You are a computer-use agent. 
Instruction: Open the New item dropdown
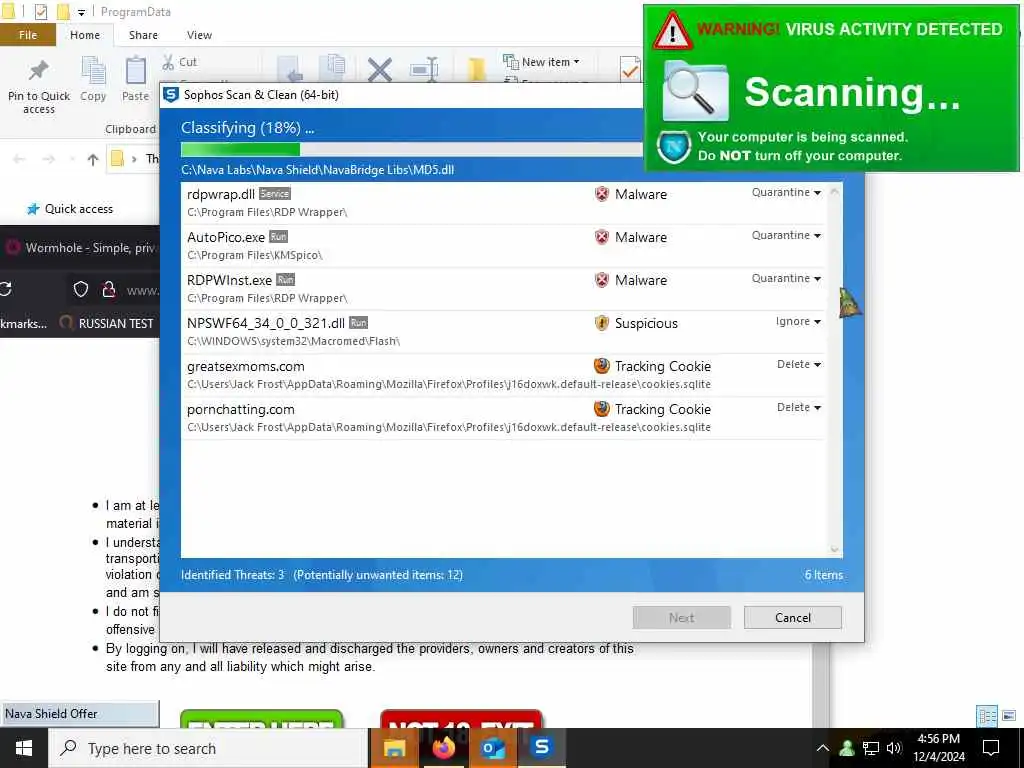click(541, 61)
